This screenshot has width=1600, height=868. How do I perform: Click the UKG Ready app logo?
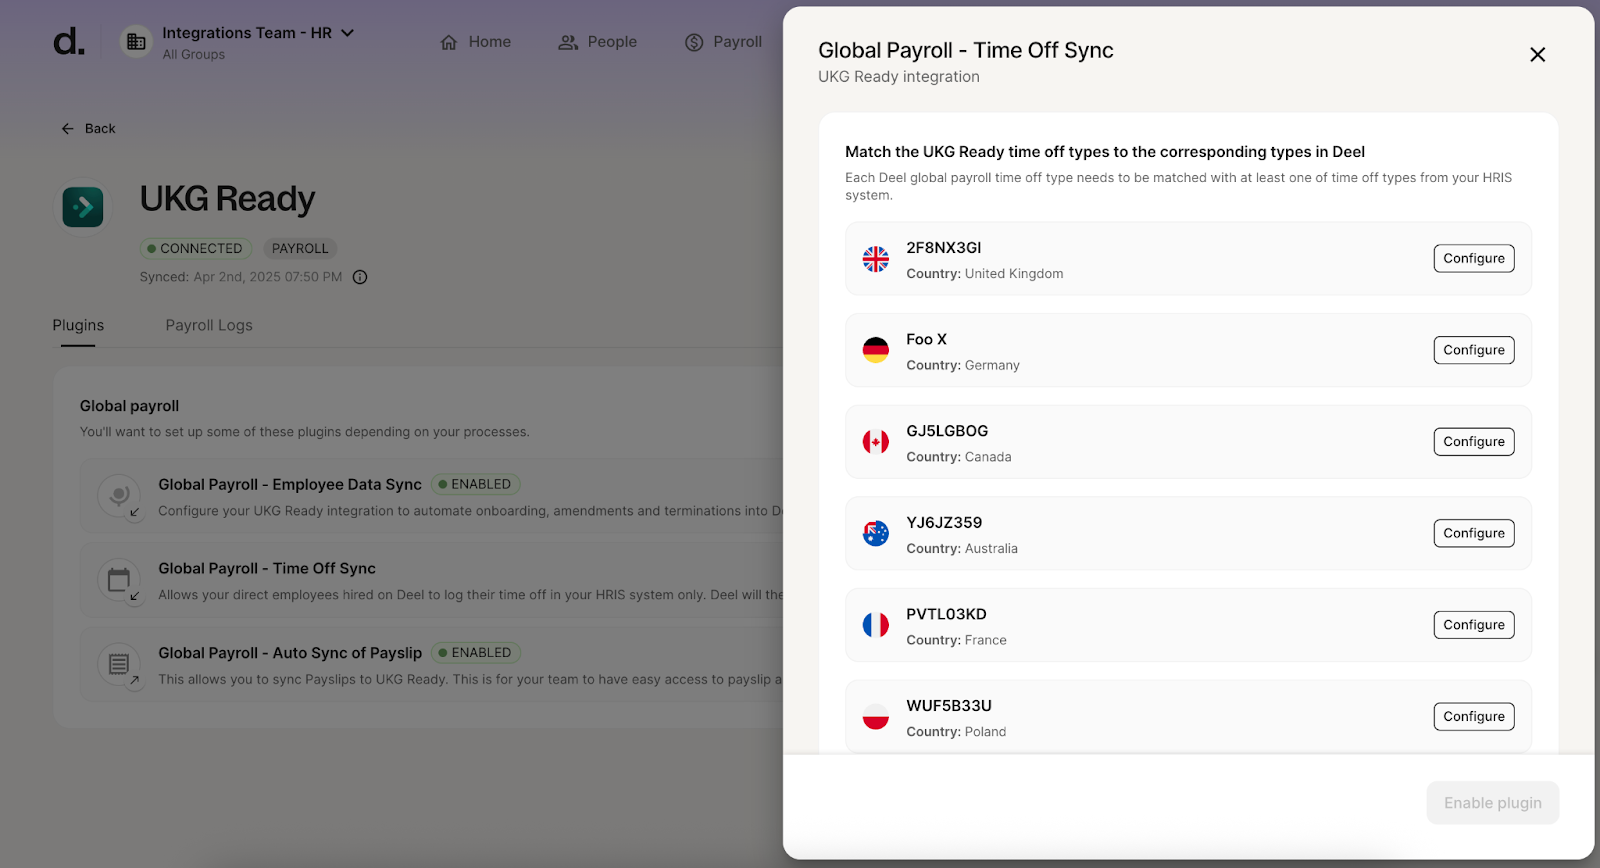[x=83, y=207]
